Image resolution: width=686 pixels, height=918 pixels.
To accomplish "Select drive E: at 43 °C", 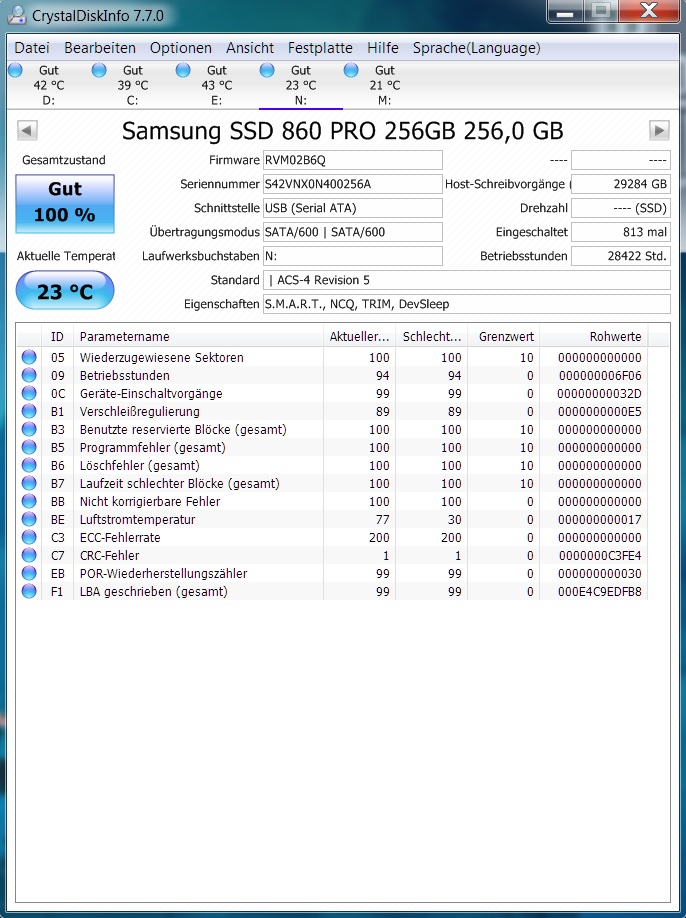I will pyautogui.click(x=217, y=85).
